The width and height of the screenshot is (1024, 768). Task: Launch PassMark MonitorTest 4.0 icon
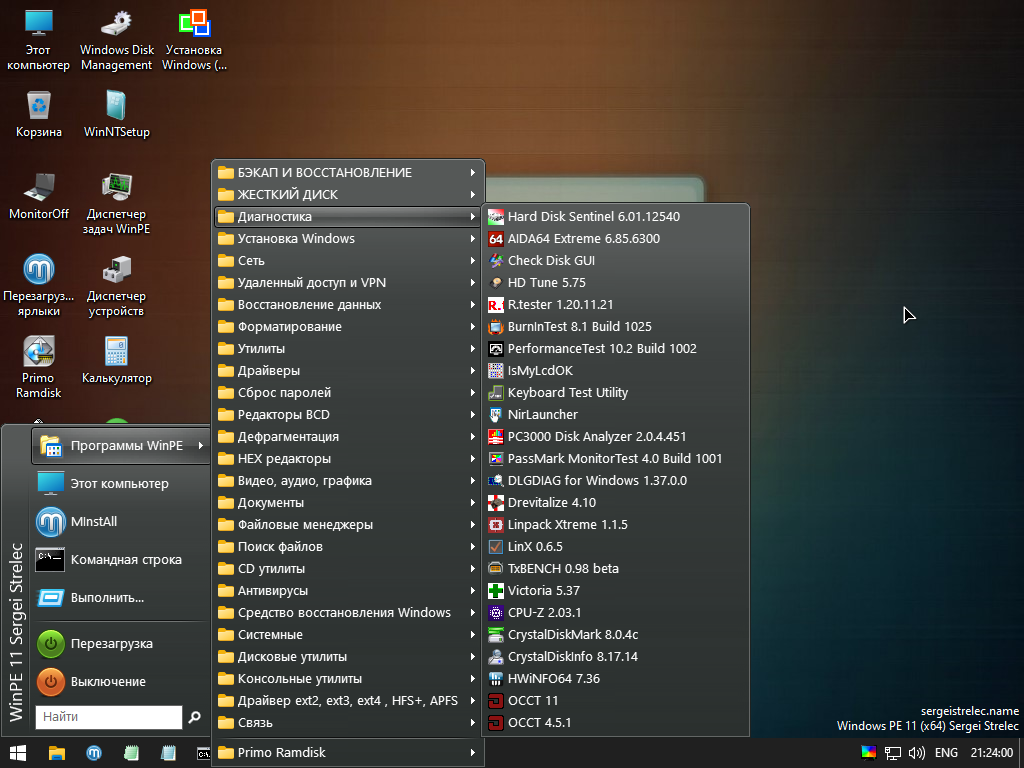(496, 458)
